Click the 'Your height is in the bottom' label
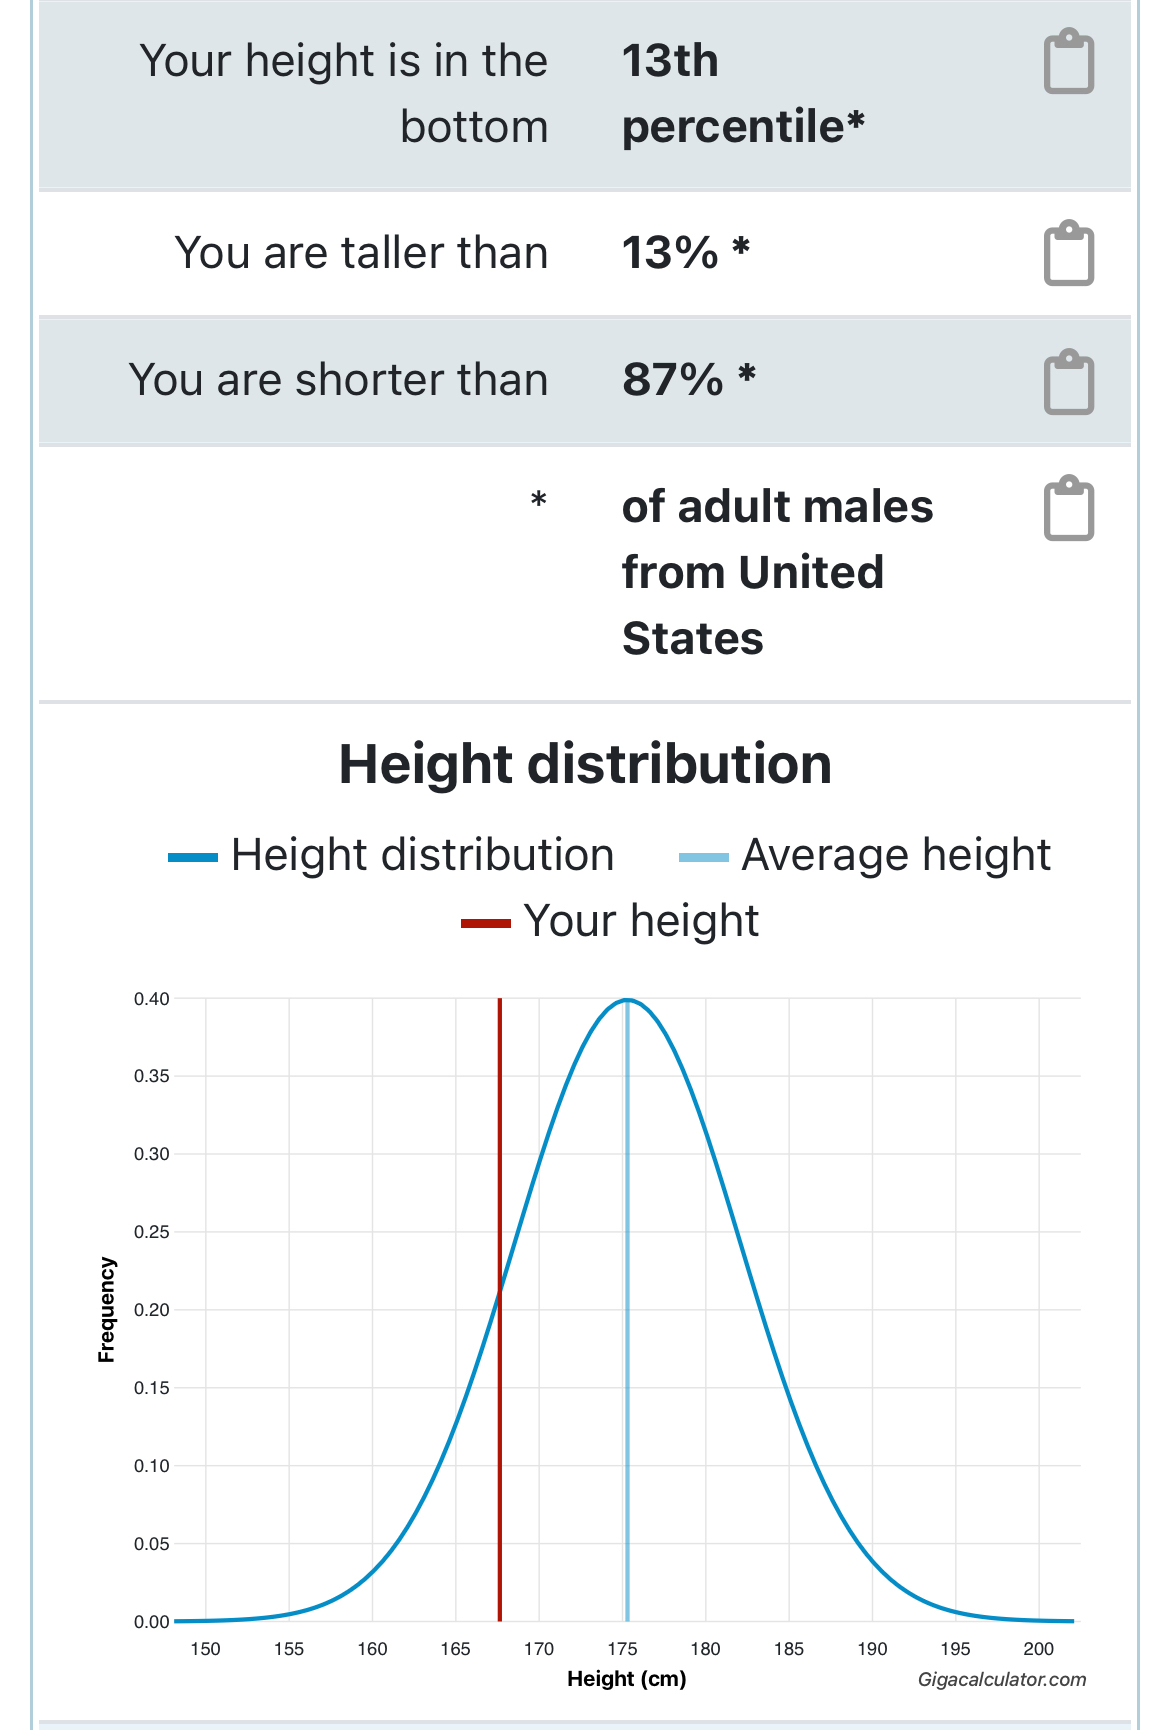Image resolution: width=1170 pixels, height=1730 pixels. 344,93
